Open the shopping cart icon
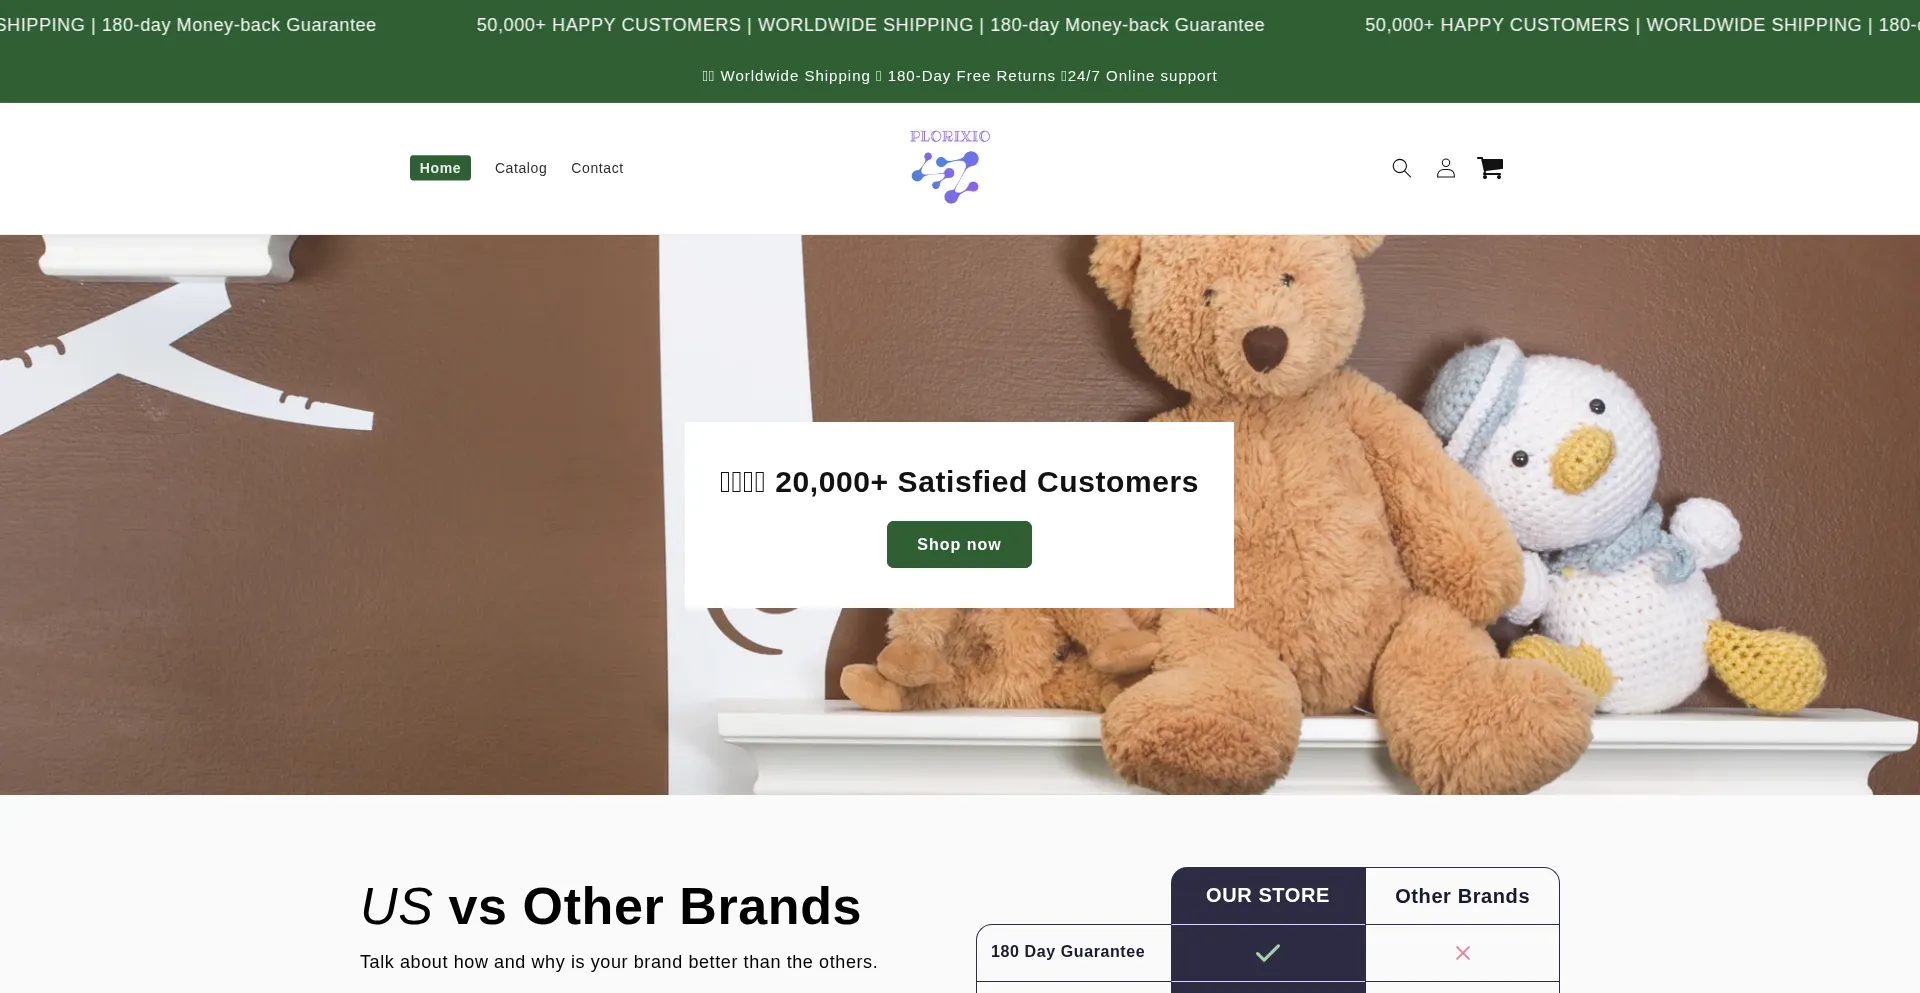Viewport: 1920px width, 993px height. pos(1490,168)
